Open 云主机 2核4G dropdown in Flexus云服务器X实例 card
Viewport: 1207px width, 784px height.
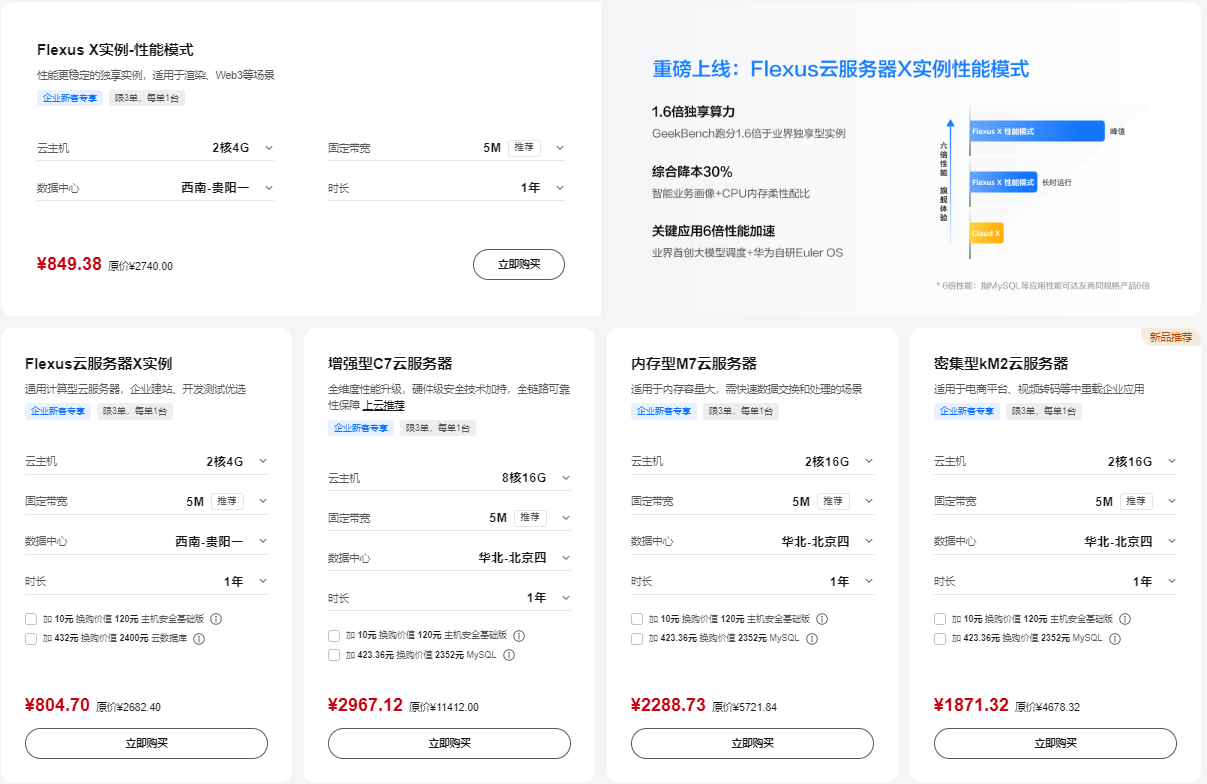pyautogui.click(x=147, y=462)
